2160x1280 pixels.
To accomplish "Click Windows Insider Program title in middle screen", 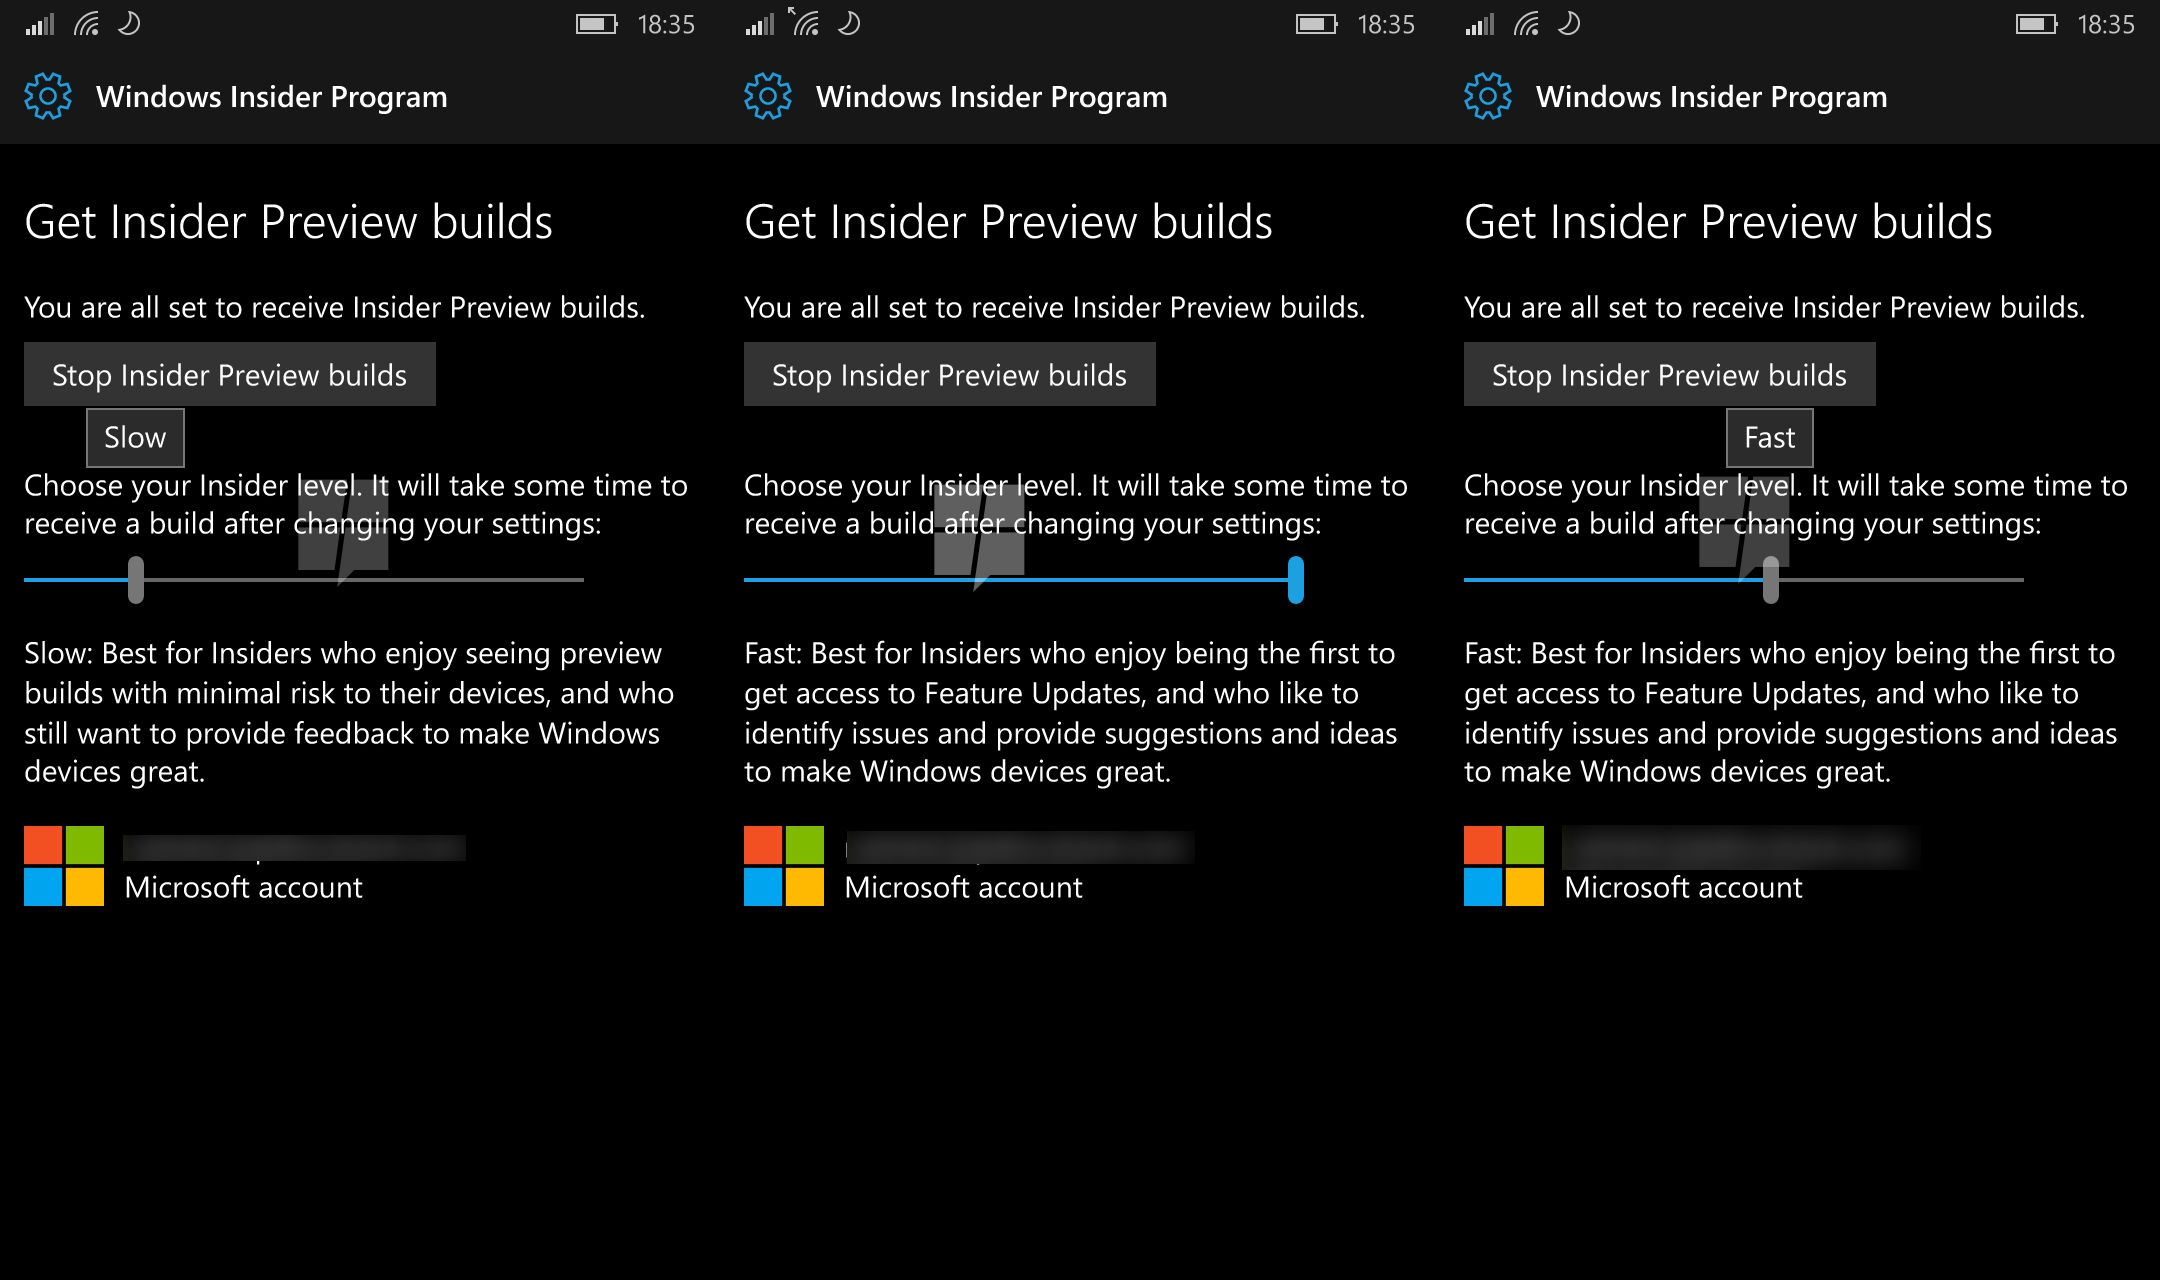I will [992, 97].
